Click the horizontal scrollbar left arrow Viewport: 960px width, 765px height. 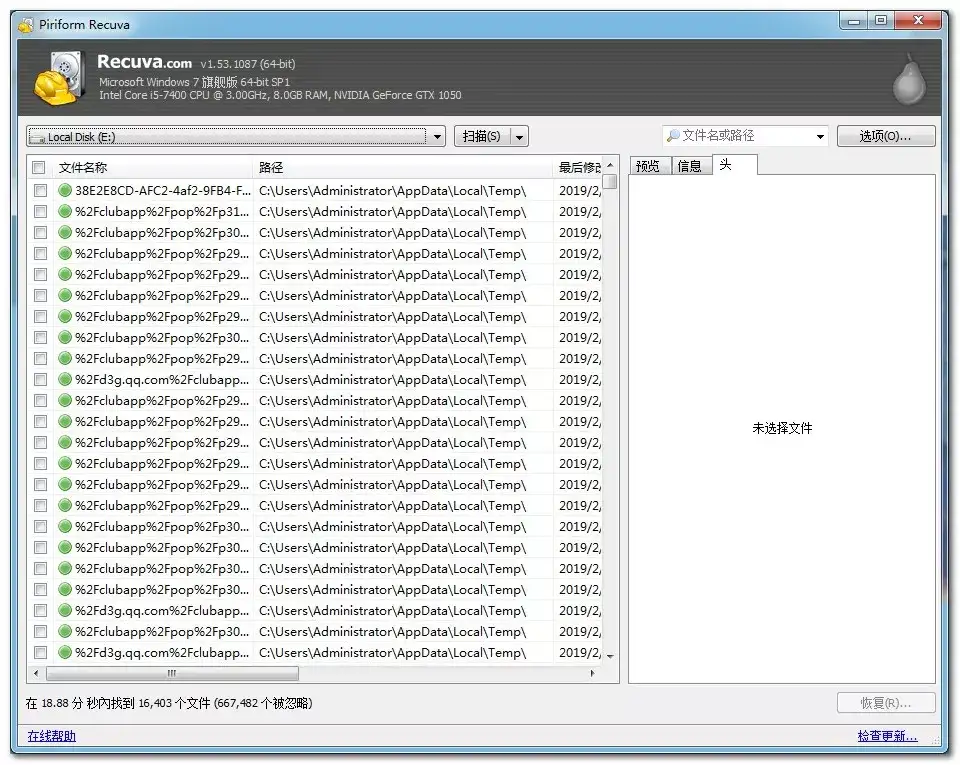(x=36, y=673)
